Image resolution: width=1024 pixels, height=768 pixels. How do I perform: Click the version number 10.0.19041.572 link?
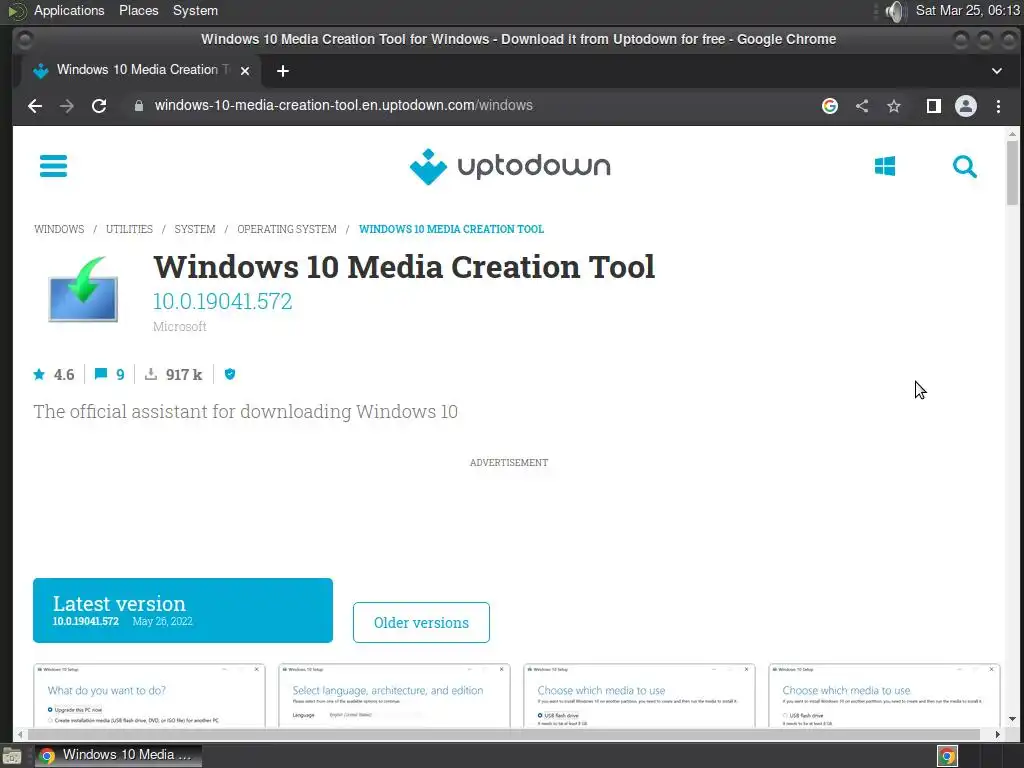223,301
